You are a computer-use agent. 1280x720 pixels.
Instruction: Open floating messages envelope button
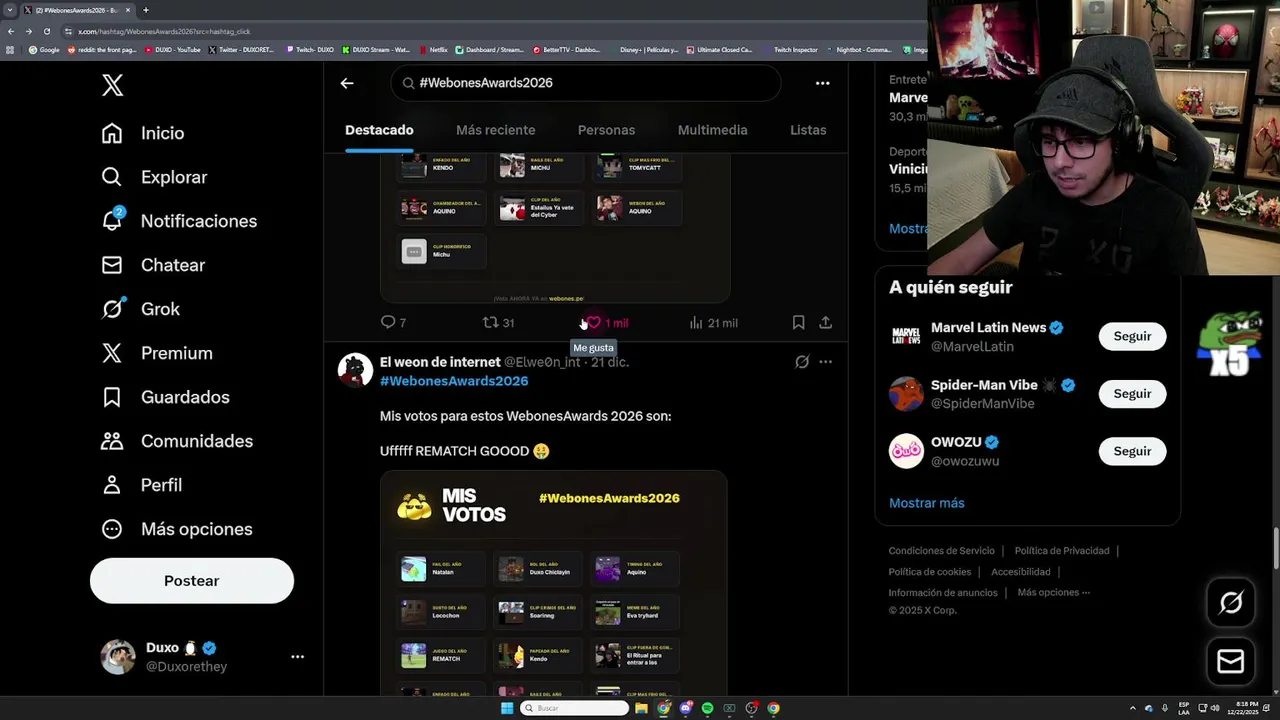tap(1231, 661)
